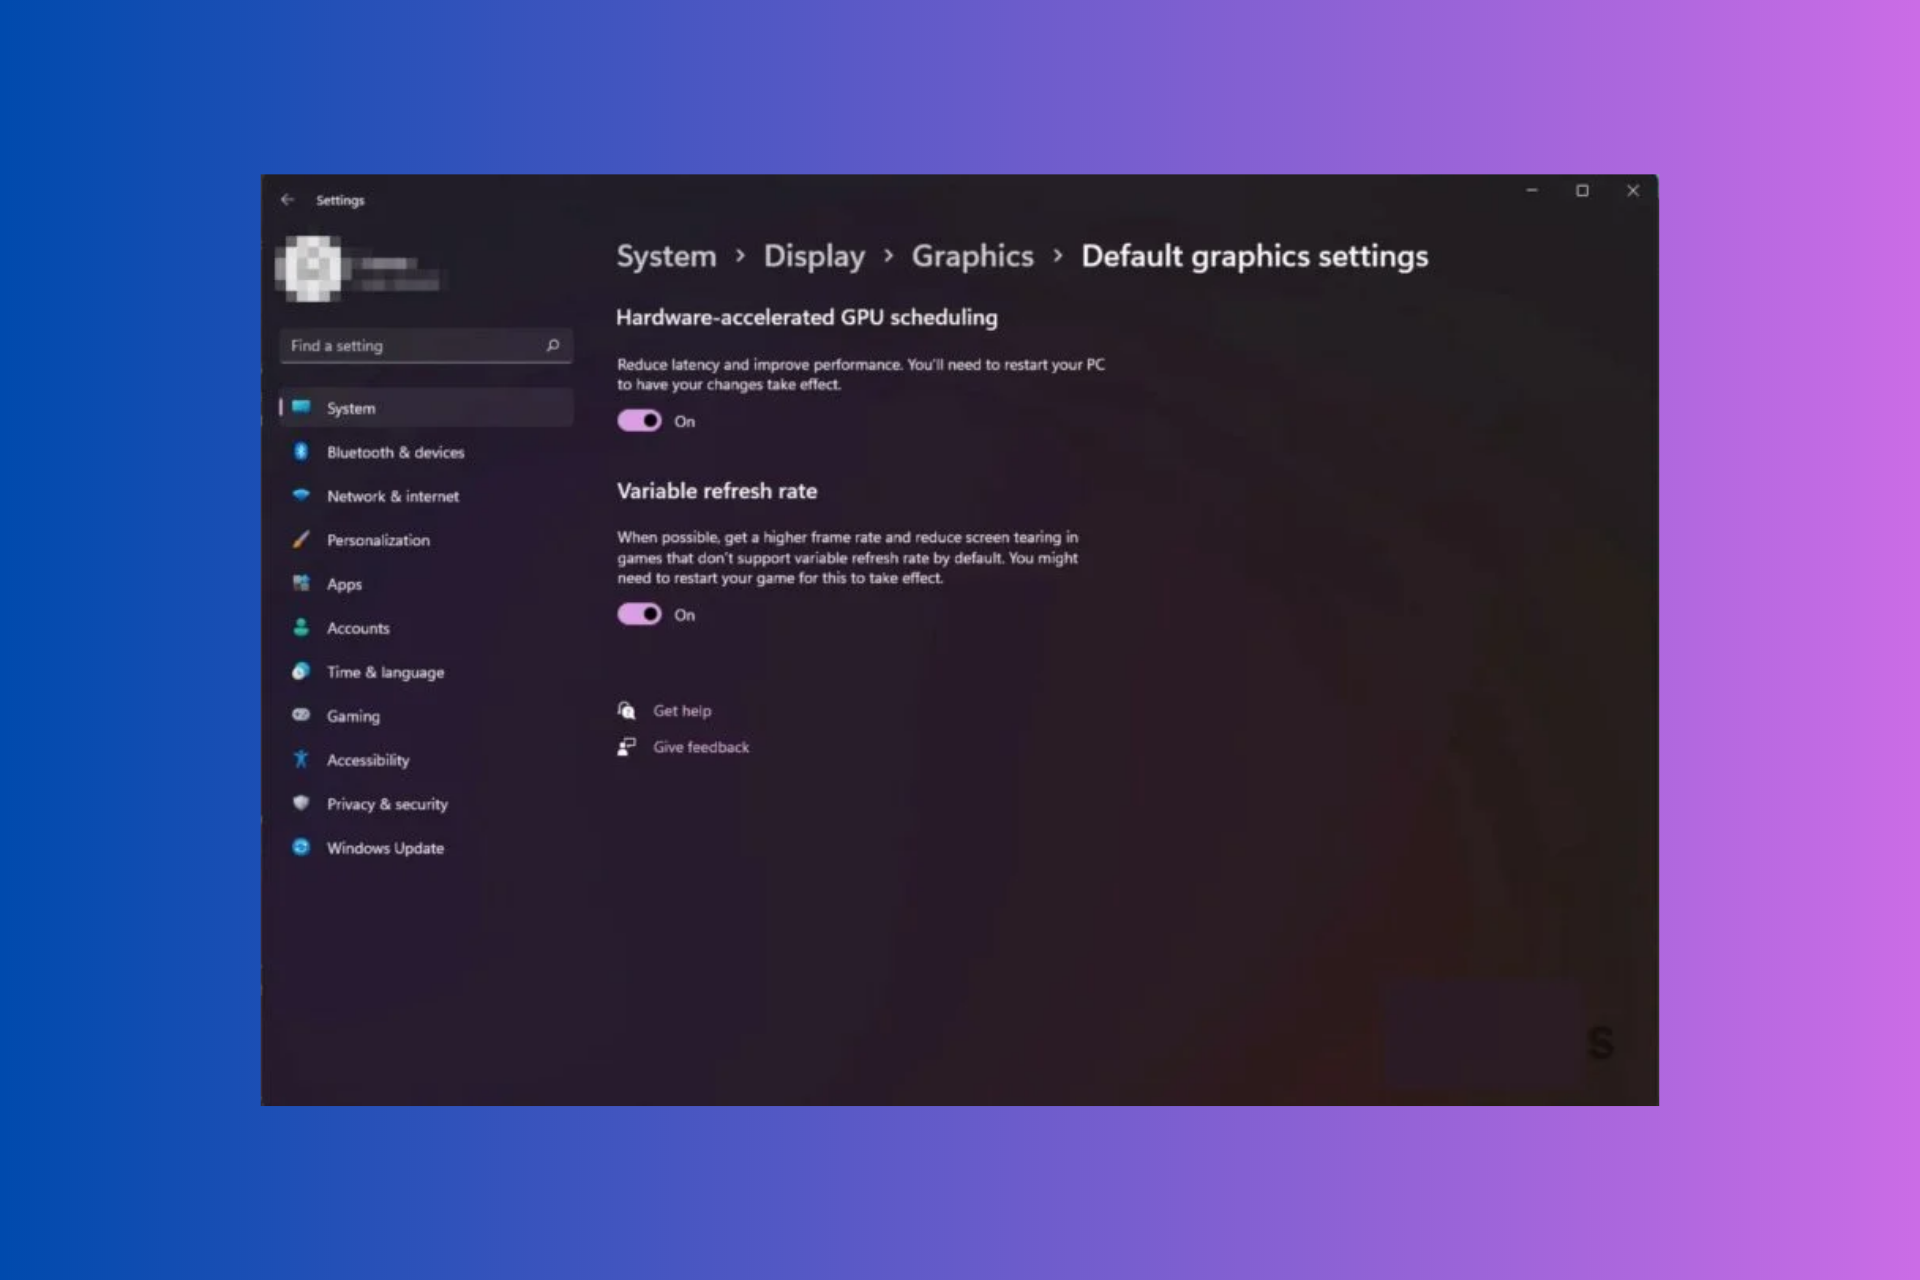Screen dimensions: 1920x1280
Task: Open the Get help link
Action: click(x=683, y=710)
